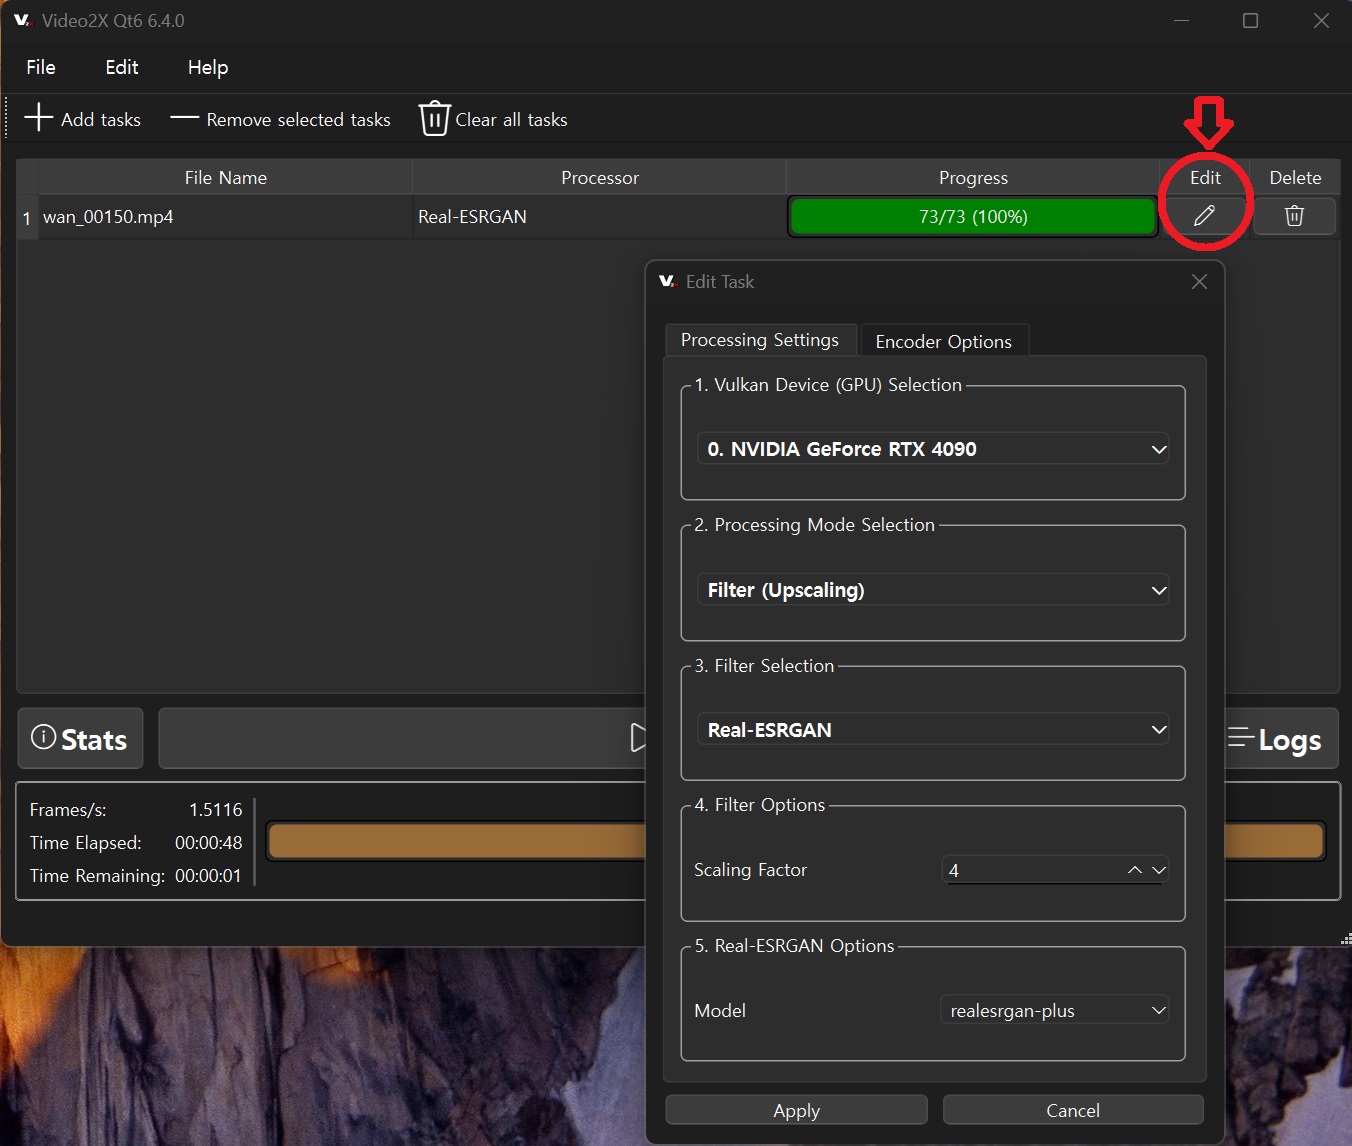The height and width of the screenshot is (1146, 1352).
Task: Click the 73/73 (100%) progress bar
Action: (x=973, y=216)
